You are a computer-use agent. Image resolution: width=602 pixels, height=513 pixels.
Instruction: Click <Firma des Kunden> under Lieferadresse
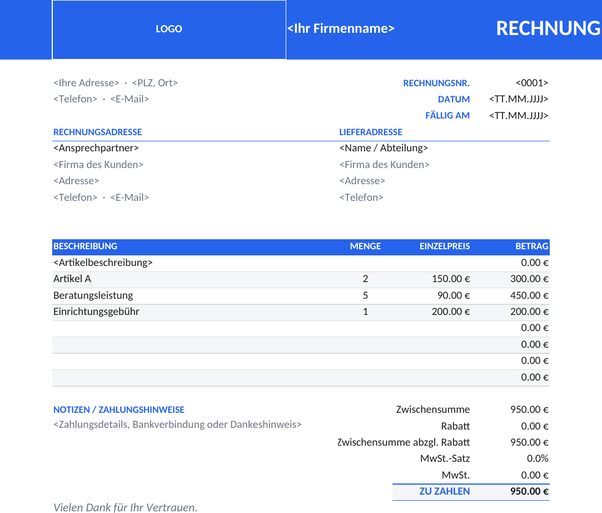tap(384, 165)
